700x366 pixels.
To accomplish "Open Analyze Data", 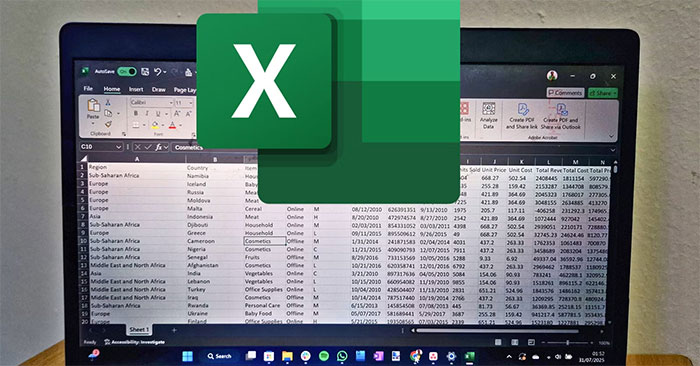I will [489, 116].
